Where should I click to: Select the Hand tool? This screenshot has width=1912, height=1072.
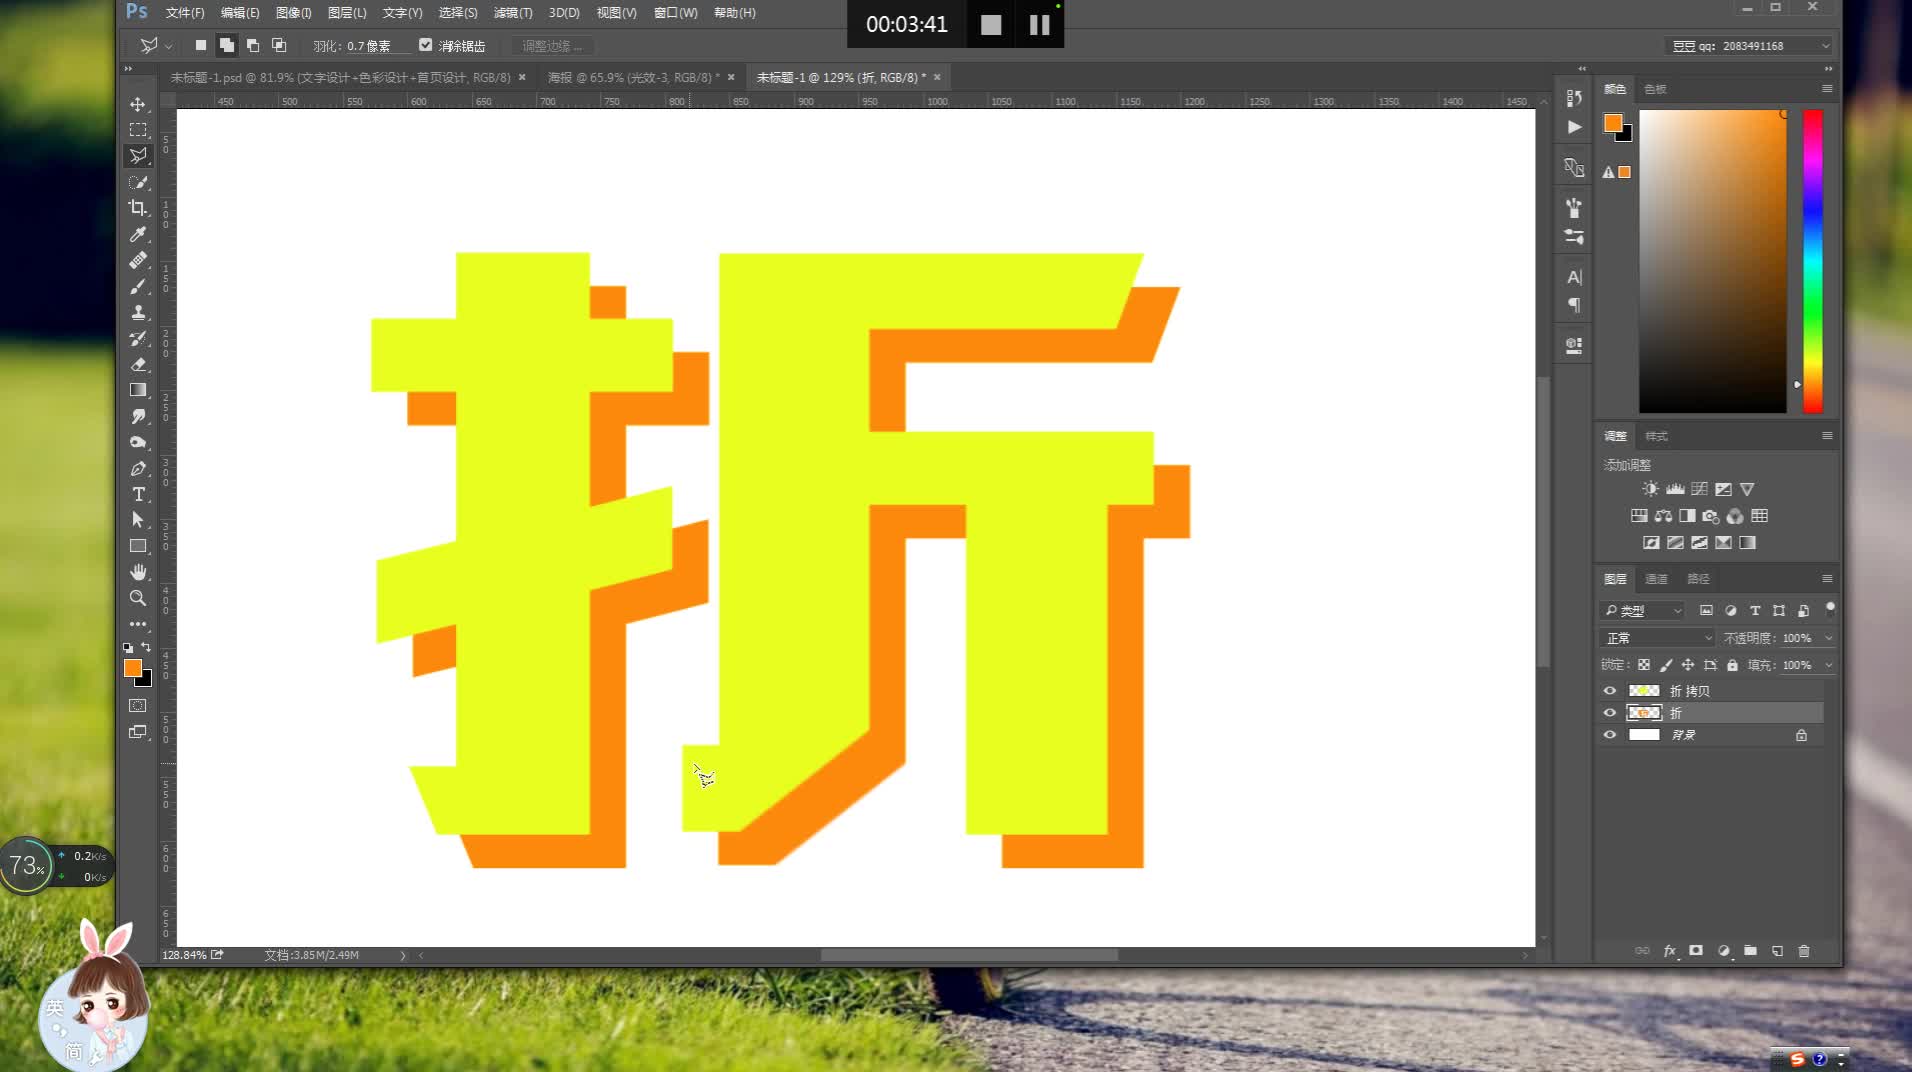[138, 572]
